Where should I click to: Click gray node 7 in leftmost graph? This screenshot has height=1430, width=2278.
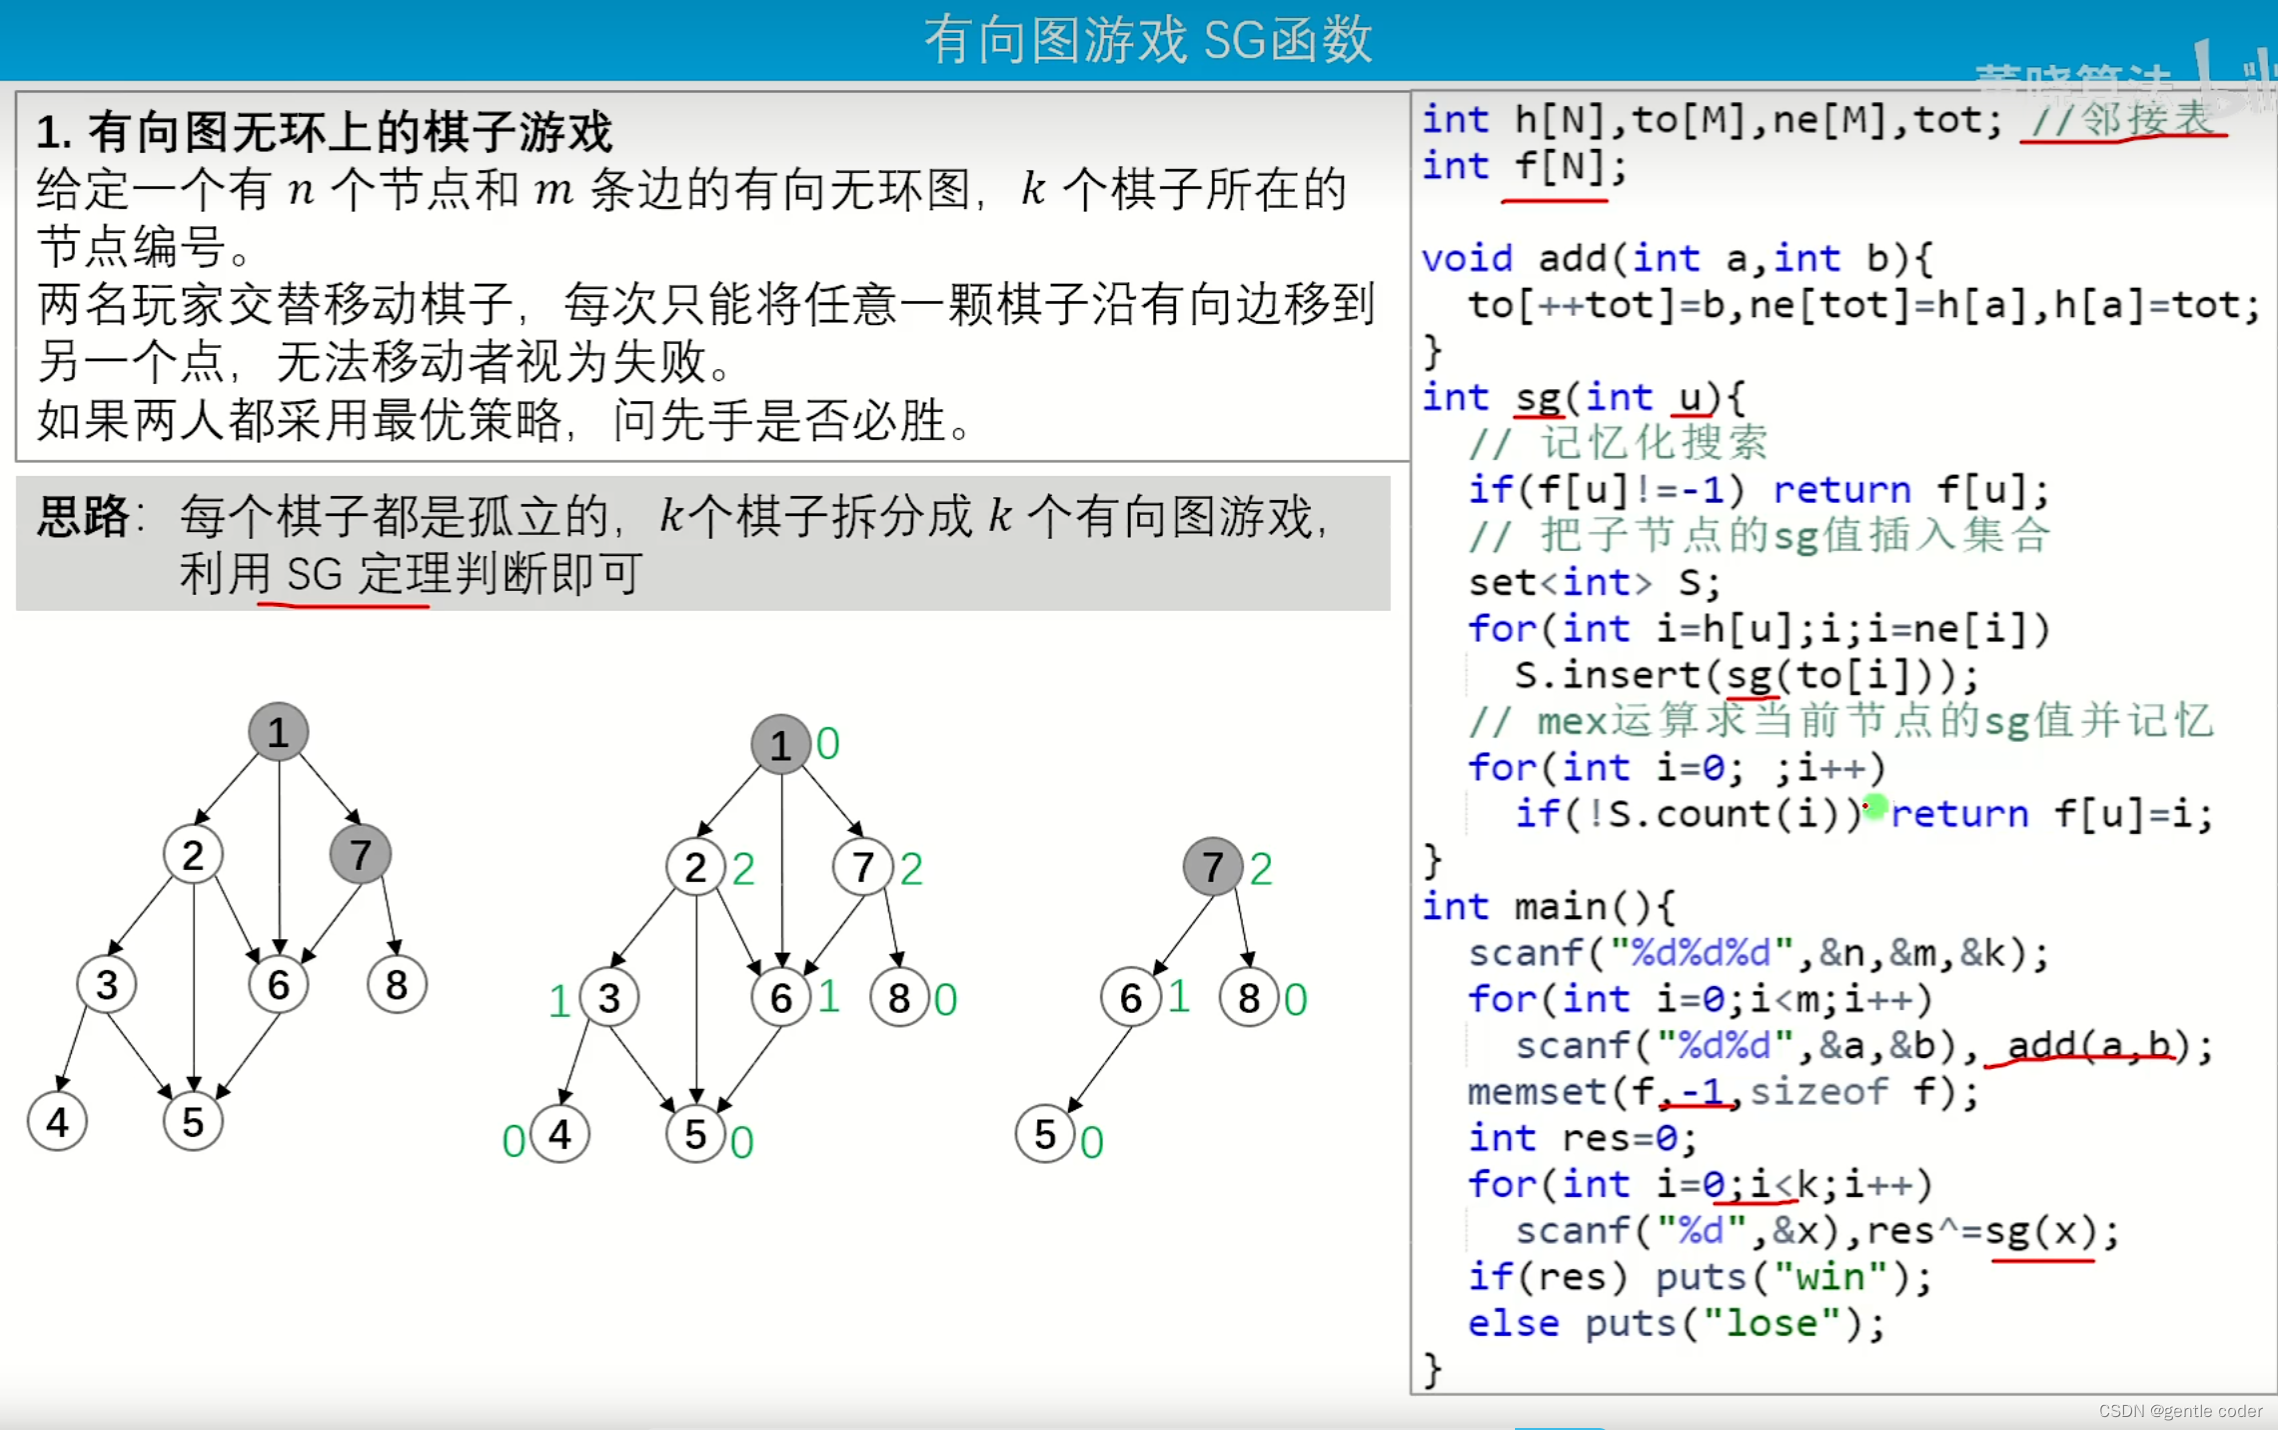(360, 854)
